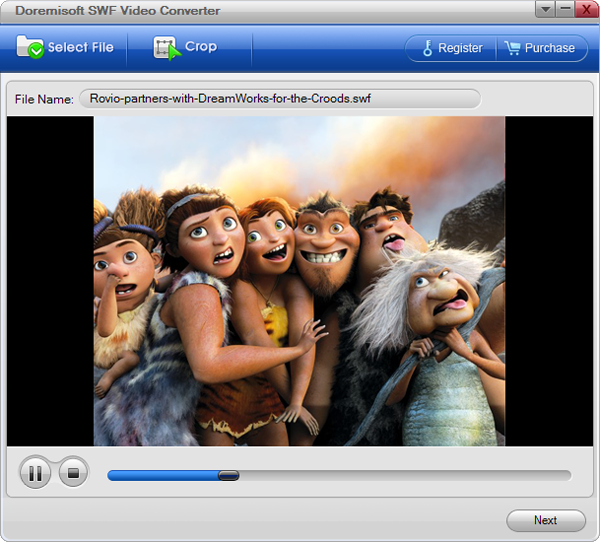Click the Register key icon
Screen dimensions: 600x542
tap(428, 48)
